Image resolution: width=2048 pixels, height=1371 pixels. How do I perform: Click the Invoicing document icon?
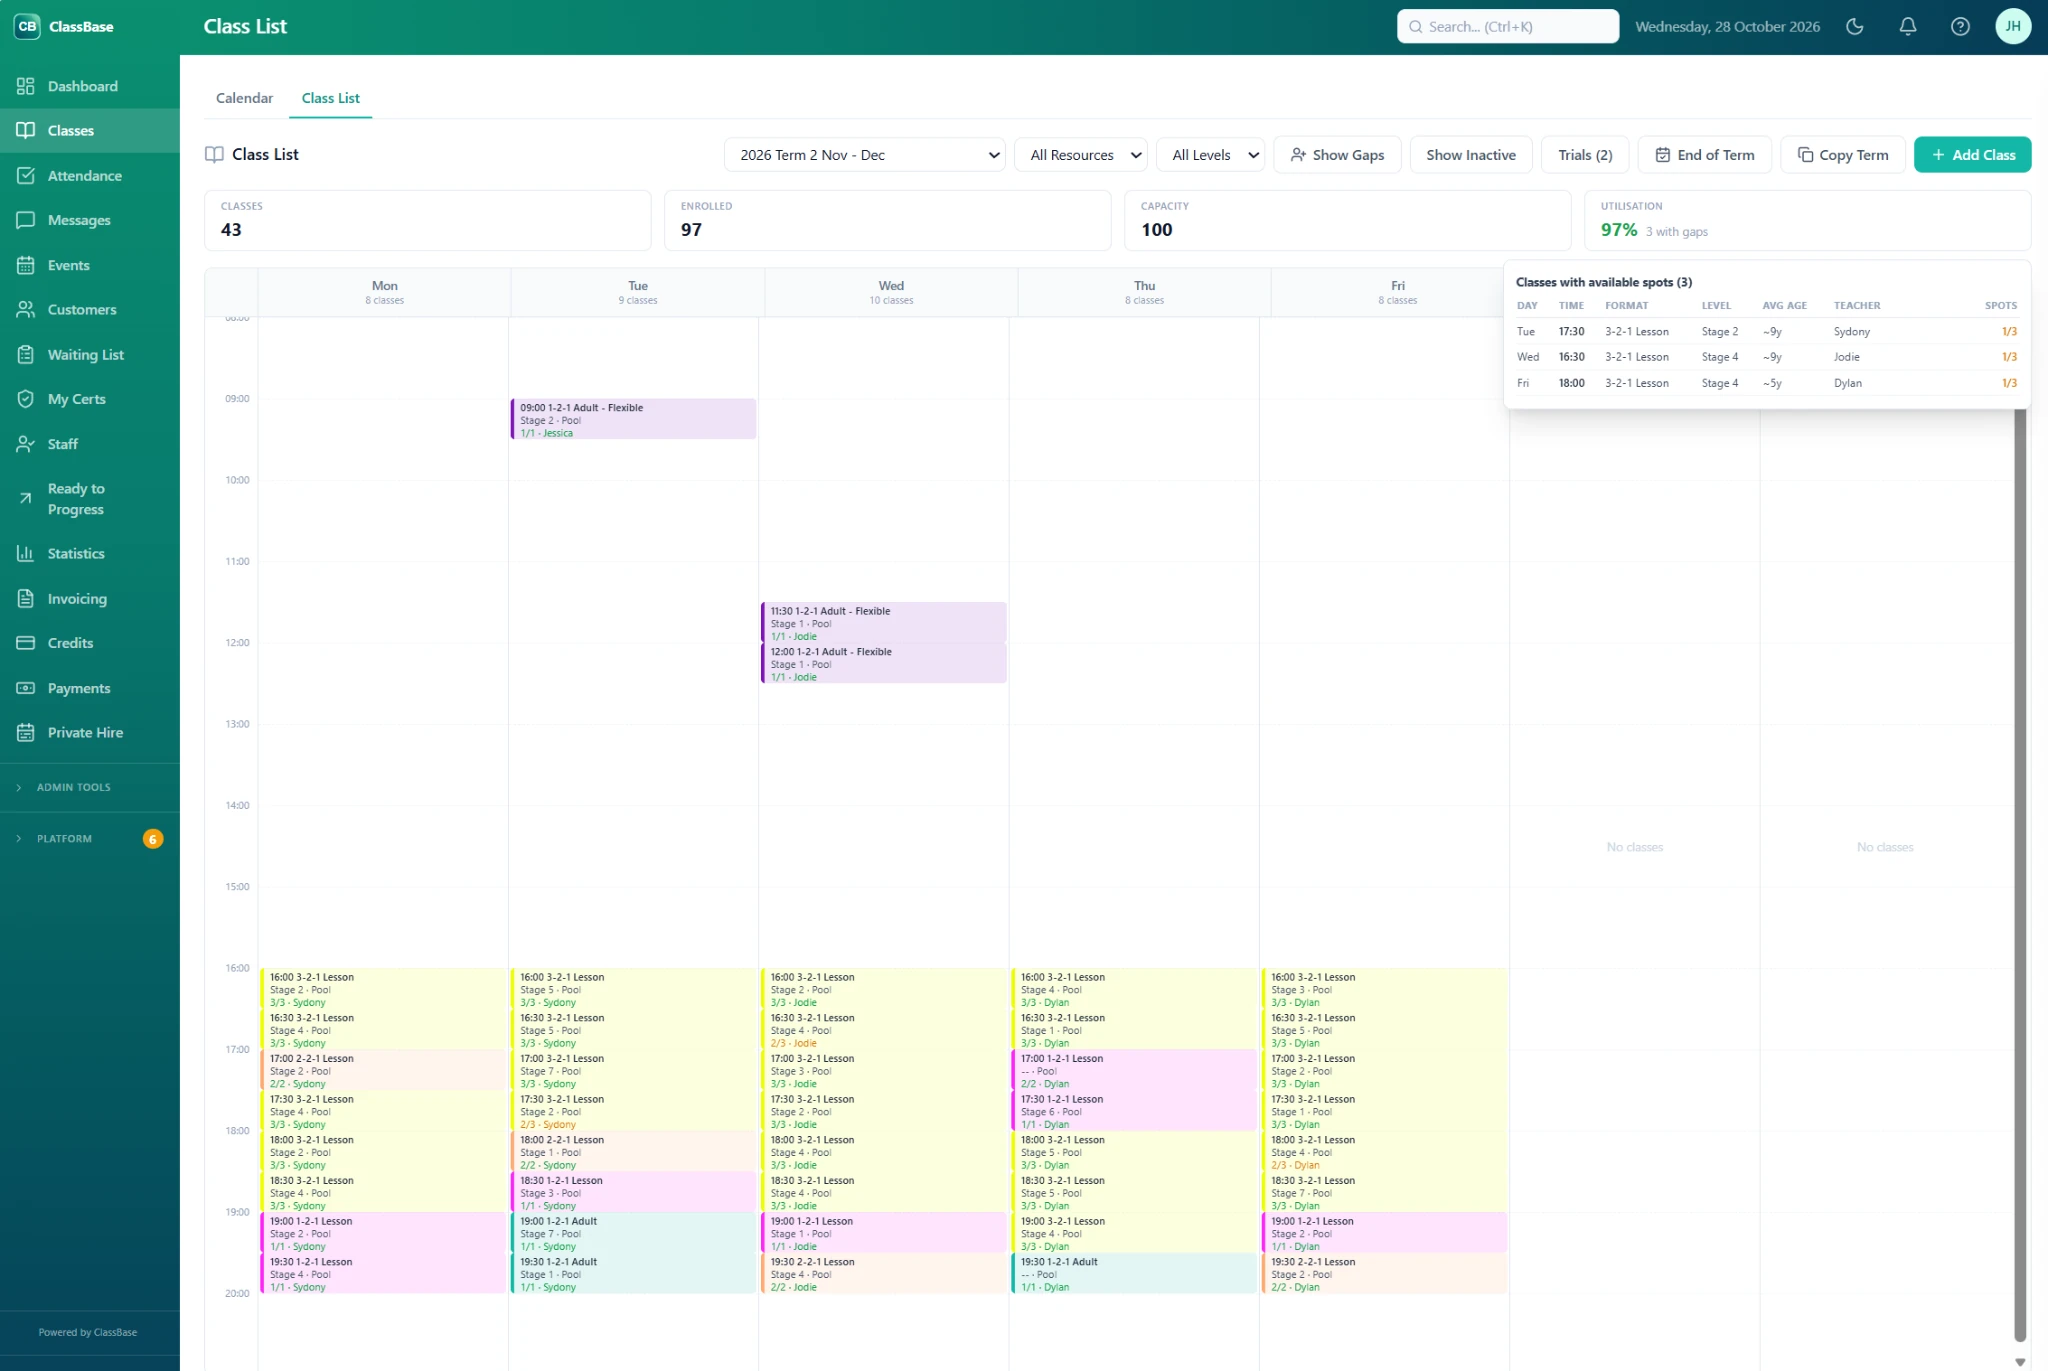point(26,598)
